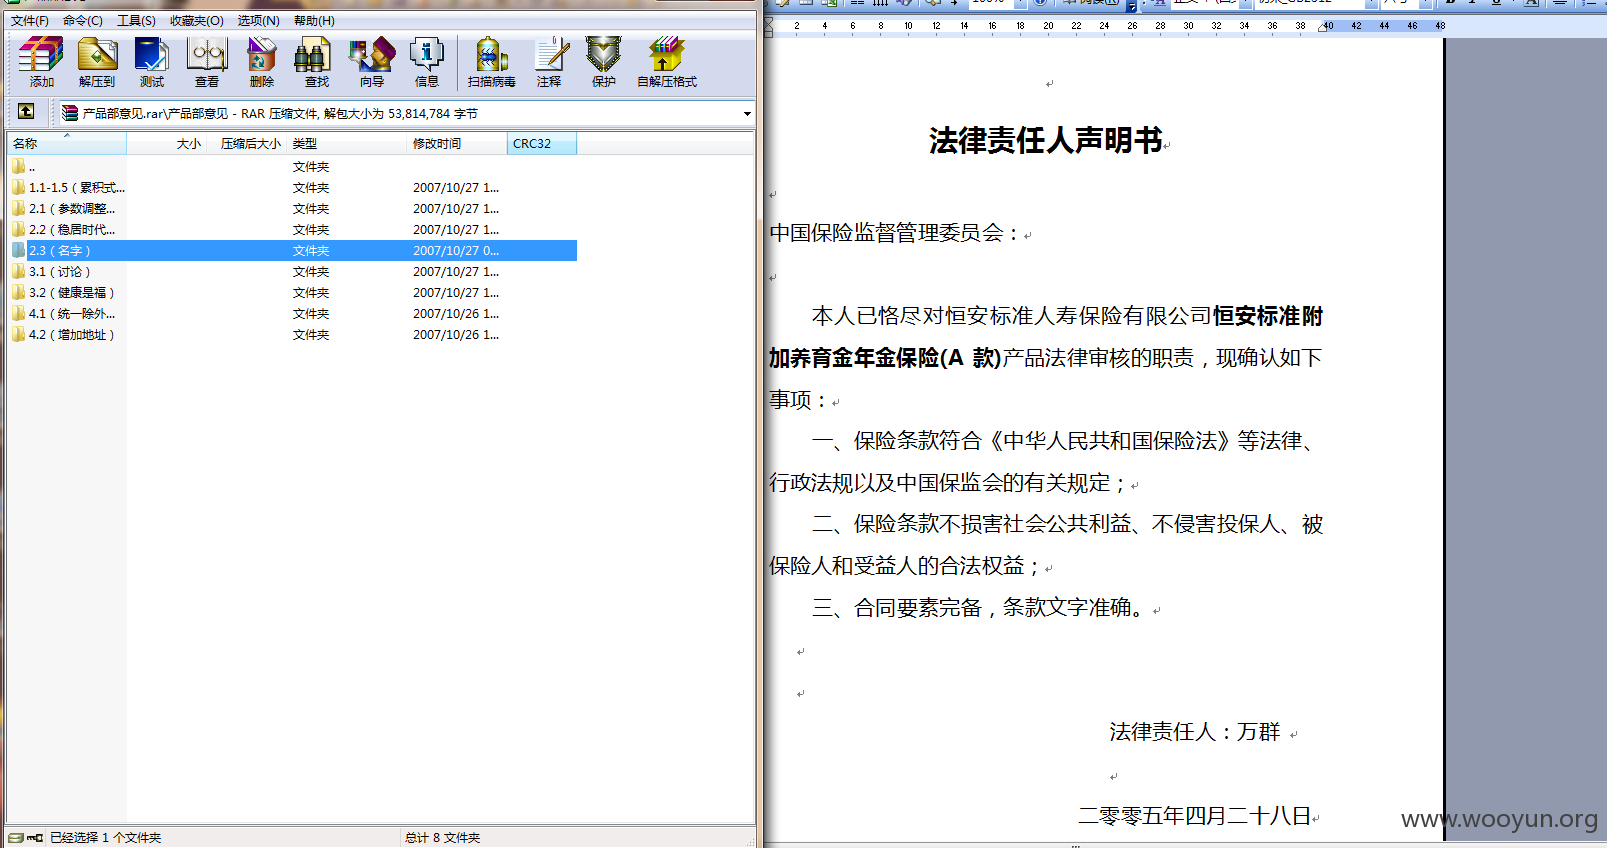The width and height of the screenshot is (1607, 848).
Task: Open the 选项(N) menu
Action: (258, 20)
